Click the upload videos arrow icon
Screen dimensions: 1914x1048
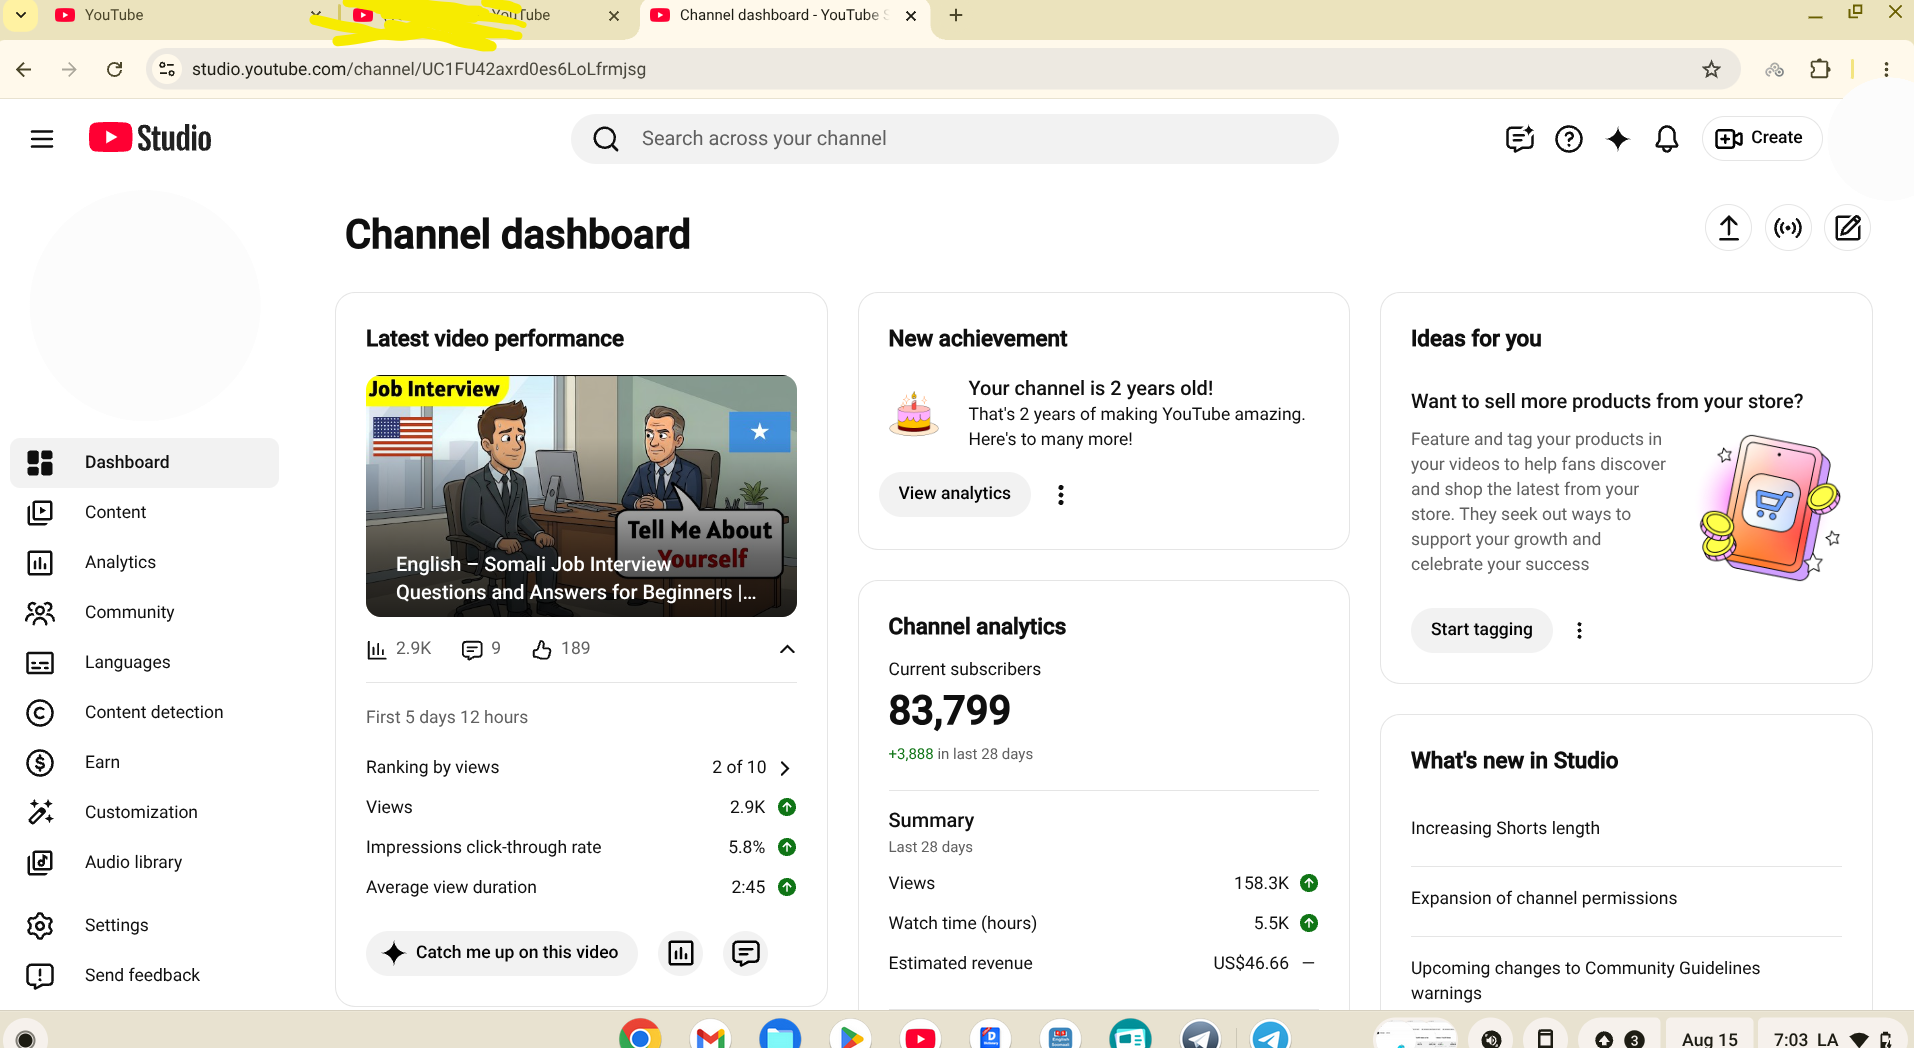coord(1728,228)
